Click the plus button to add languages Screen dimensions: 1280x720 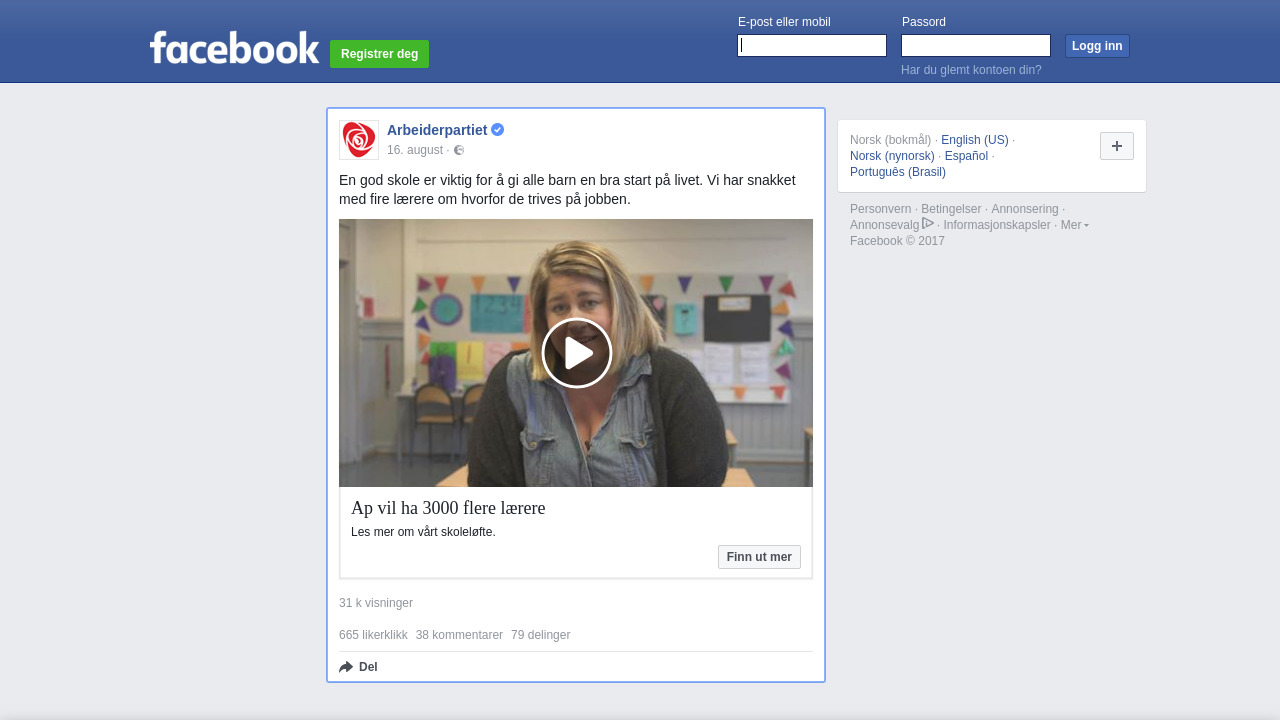[x=1117, y=146]
